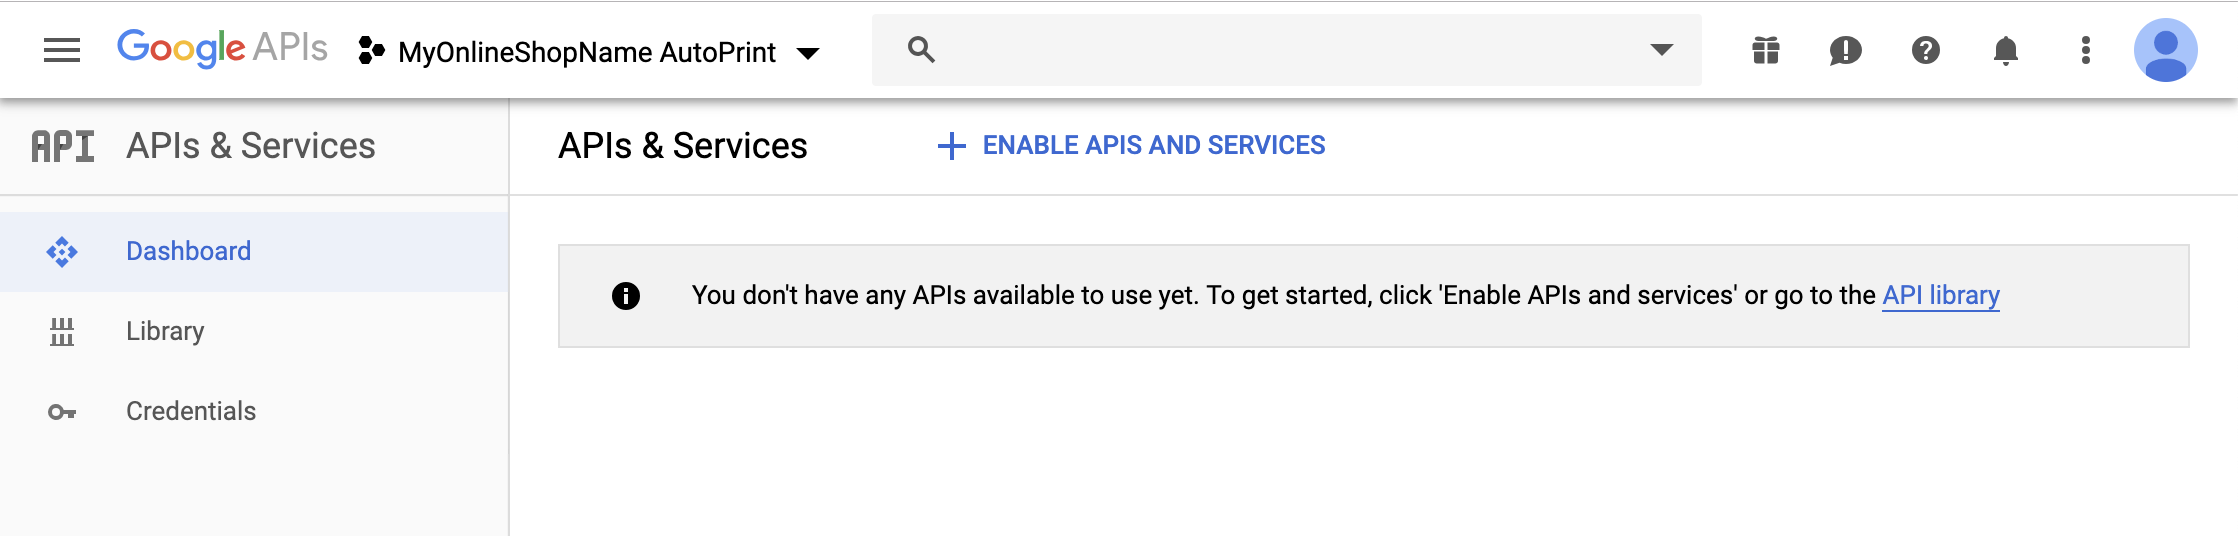Click the user account avatar
The width and height of the screenshot is (2238, 536).
[x=2166, y=50]
